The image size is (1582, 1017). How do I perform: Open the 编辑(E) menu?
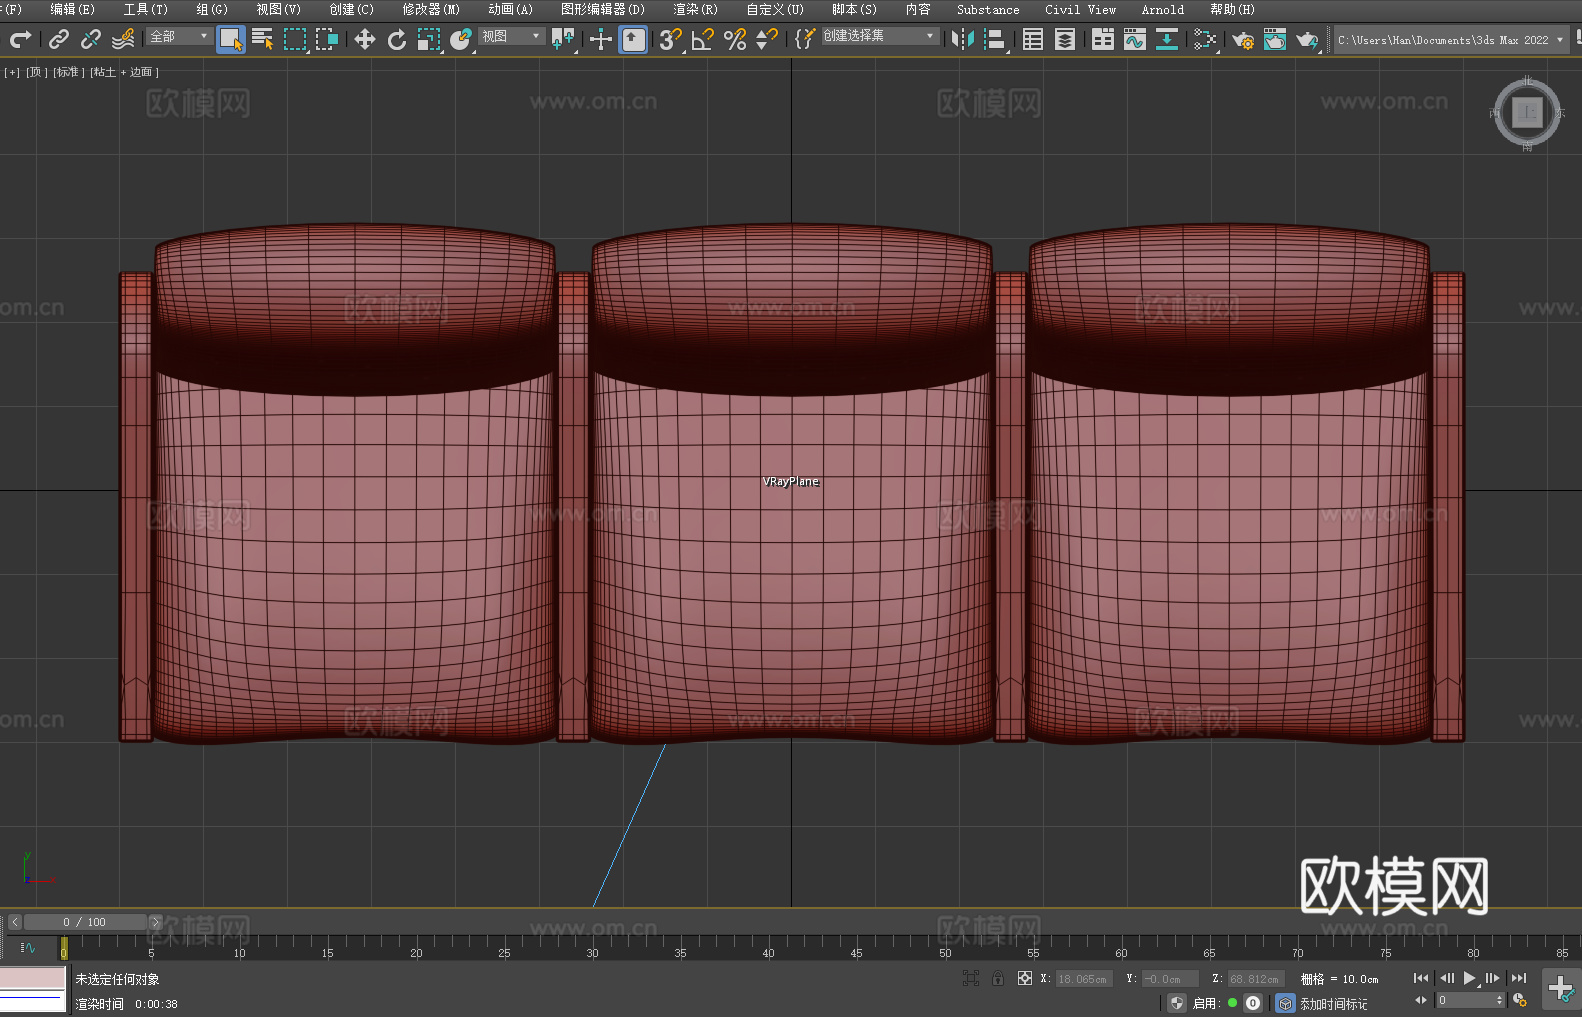72,9
